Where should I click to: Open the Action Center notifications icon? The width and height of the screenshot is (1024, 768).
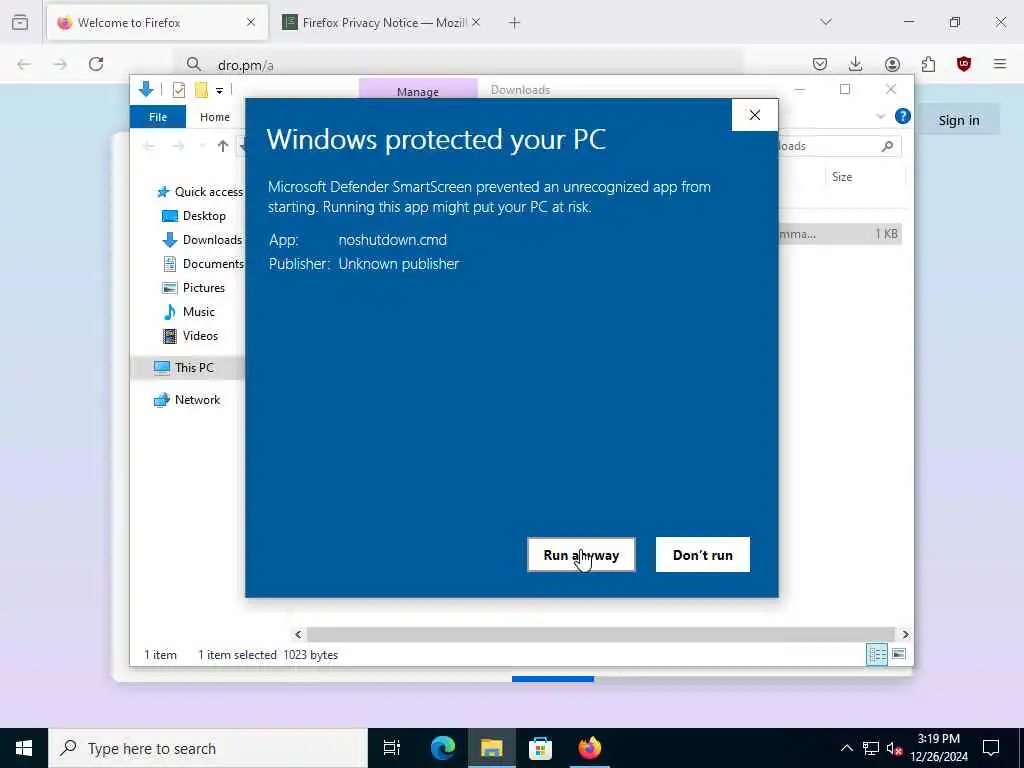pyautogui.click(x=991, y=748)
